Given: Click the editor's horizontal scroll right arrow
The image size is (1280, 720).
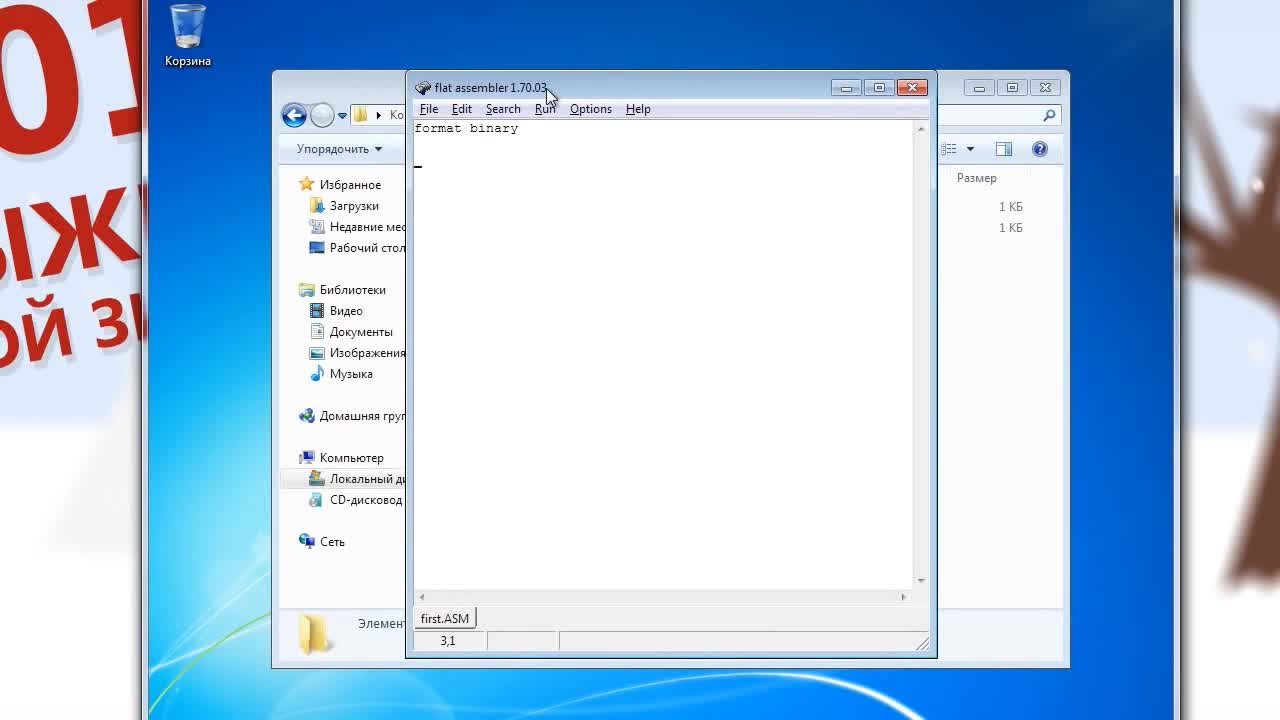Looking at the screenshot, I should (903, 597).
